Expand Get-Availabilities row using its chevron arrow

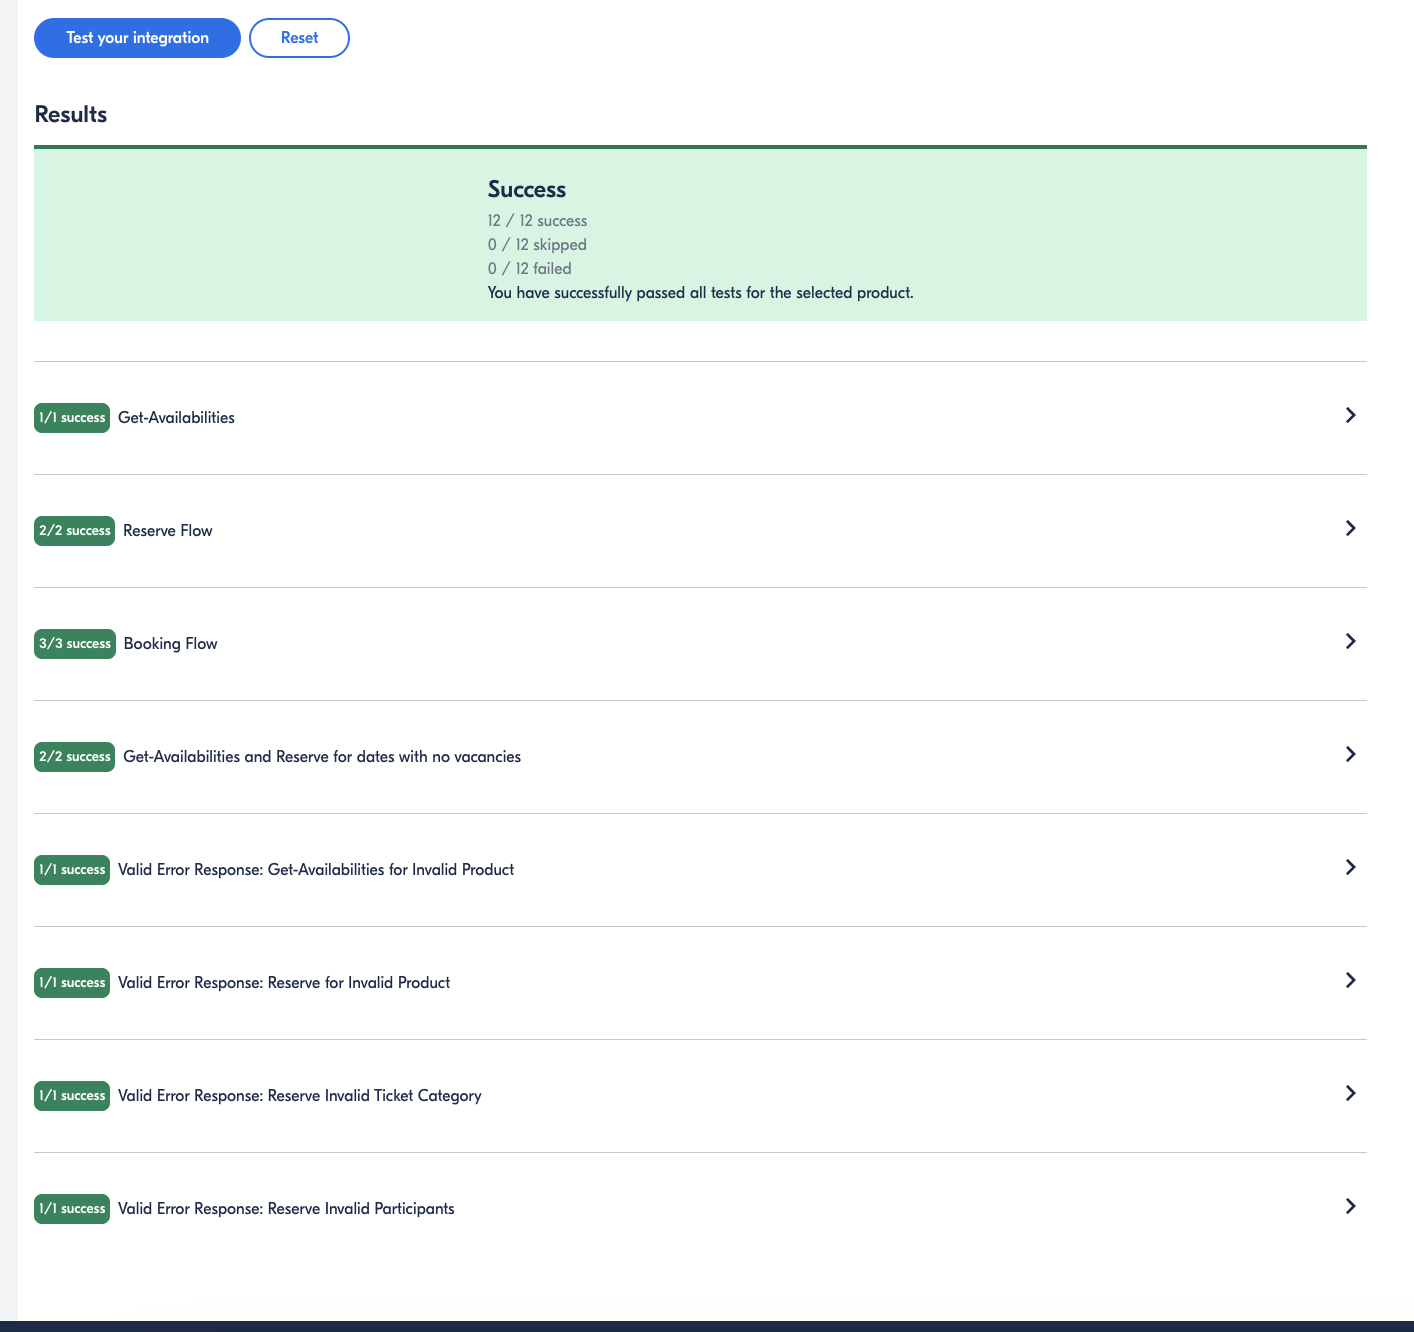(1350, 415)
